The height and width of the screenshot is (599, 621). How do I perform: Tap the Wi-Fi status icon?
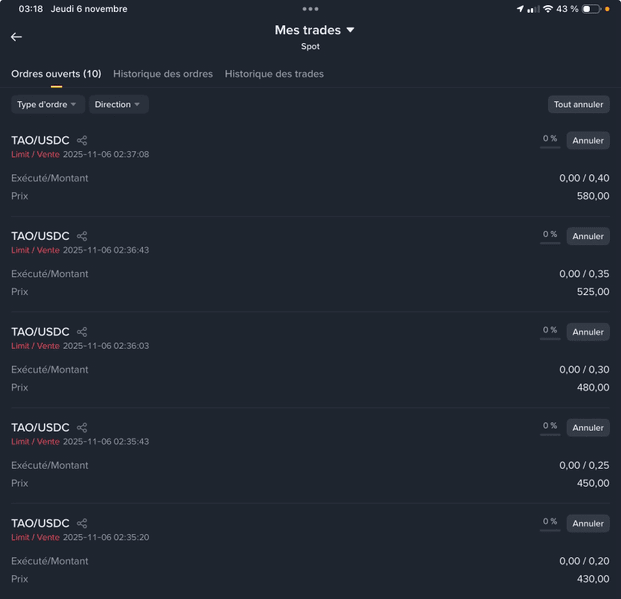(x=548, y=9)
